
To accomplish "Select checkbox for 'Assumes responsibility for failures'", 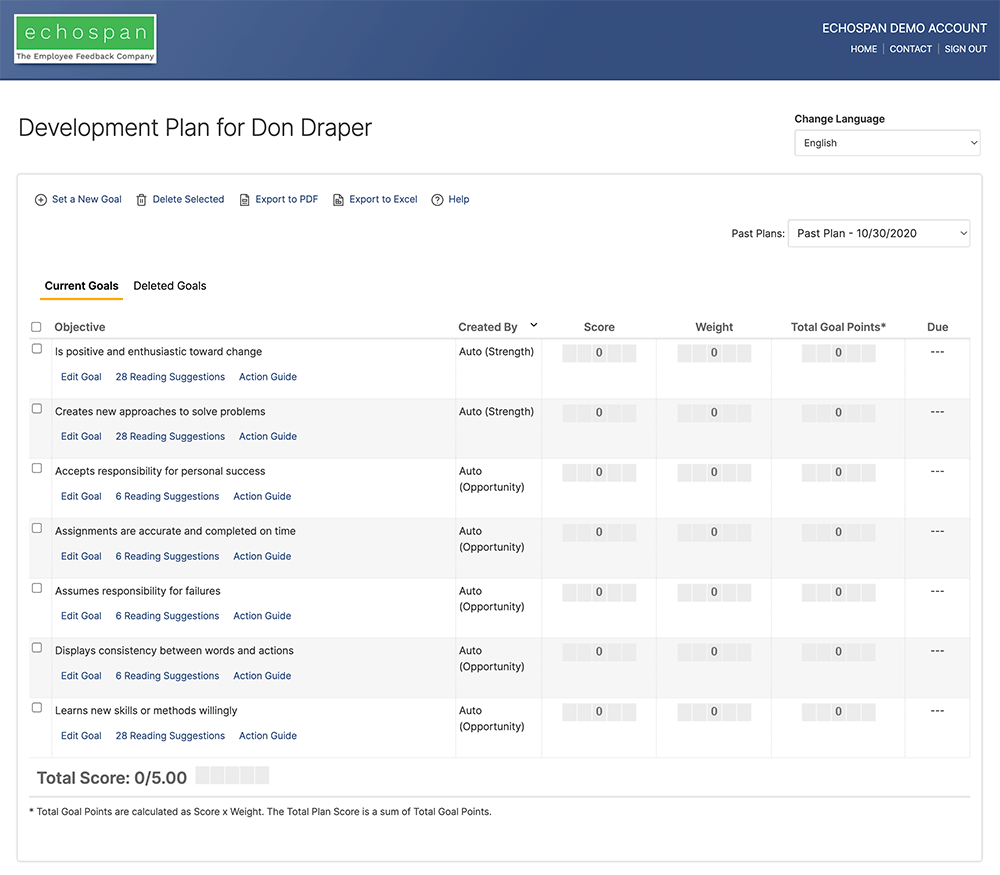I will [x=37, y=588].
